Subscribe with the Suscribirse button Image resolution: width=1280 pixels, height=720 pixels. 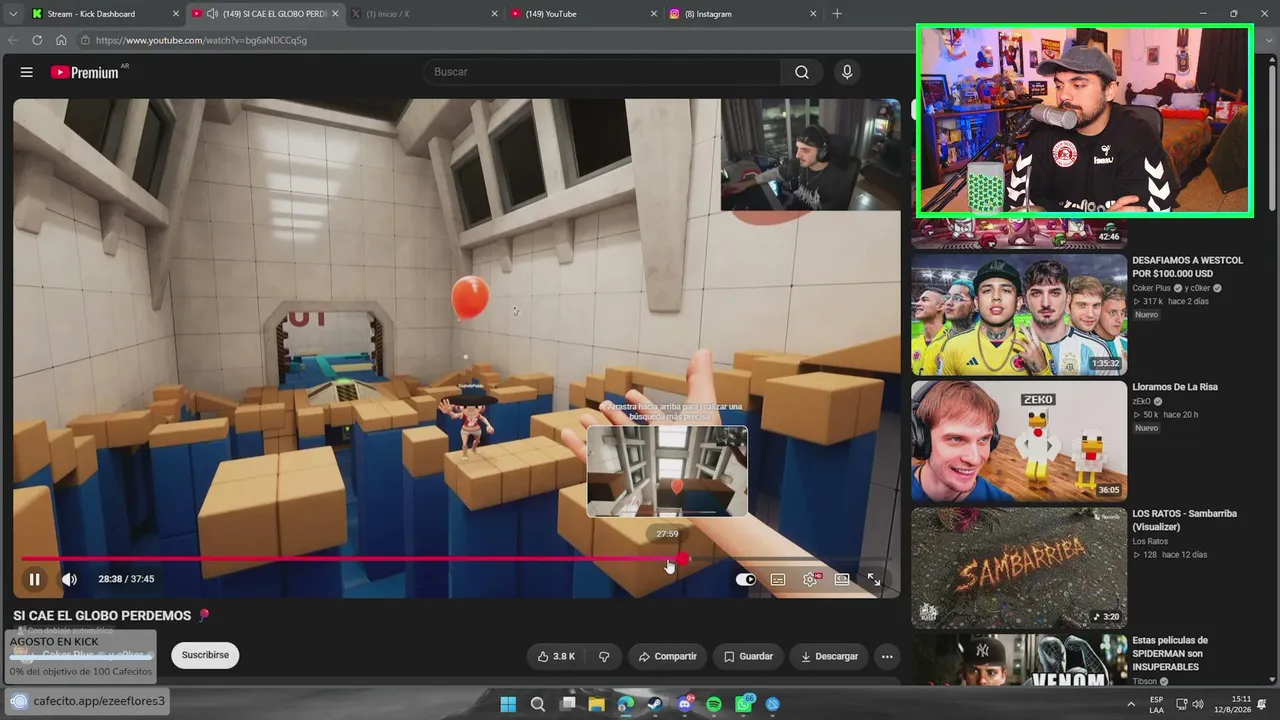(x=205, y=655)
